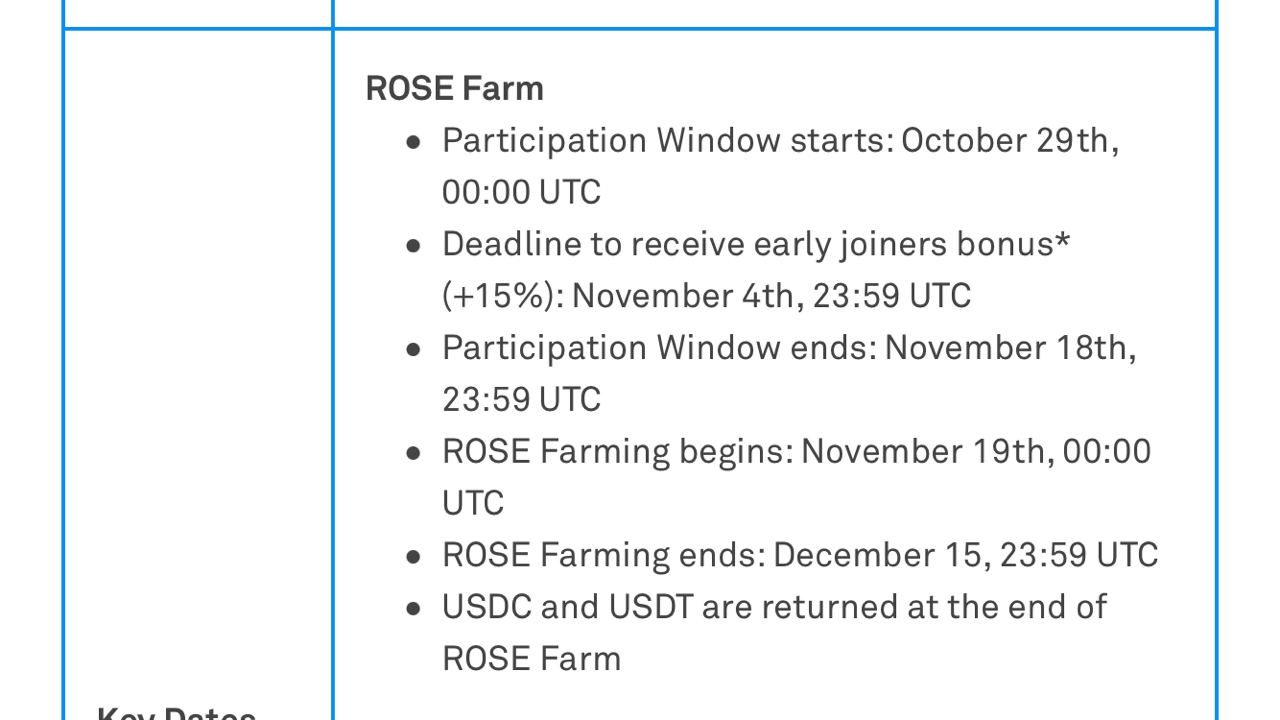Screen dimensions: 1280x720
Task: Click the USDC and USDT returned text
Action: click(x=774, y=632)
